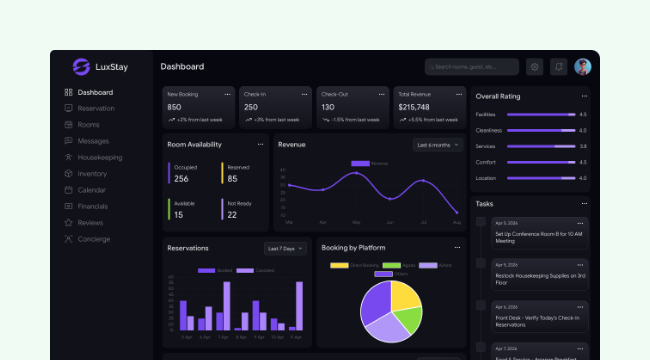The width and height of the screenshot is (650, 360).
Task: Check the Front Desk Verify task
Action: (x=481, y=306)
